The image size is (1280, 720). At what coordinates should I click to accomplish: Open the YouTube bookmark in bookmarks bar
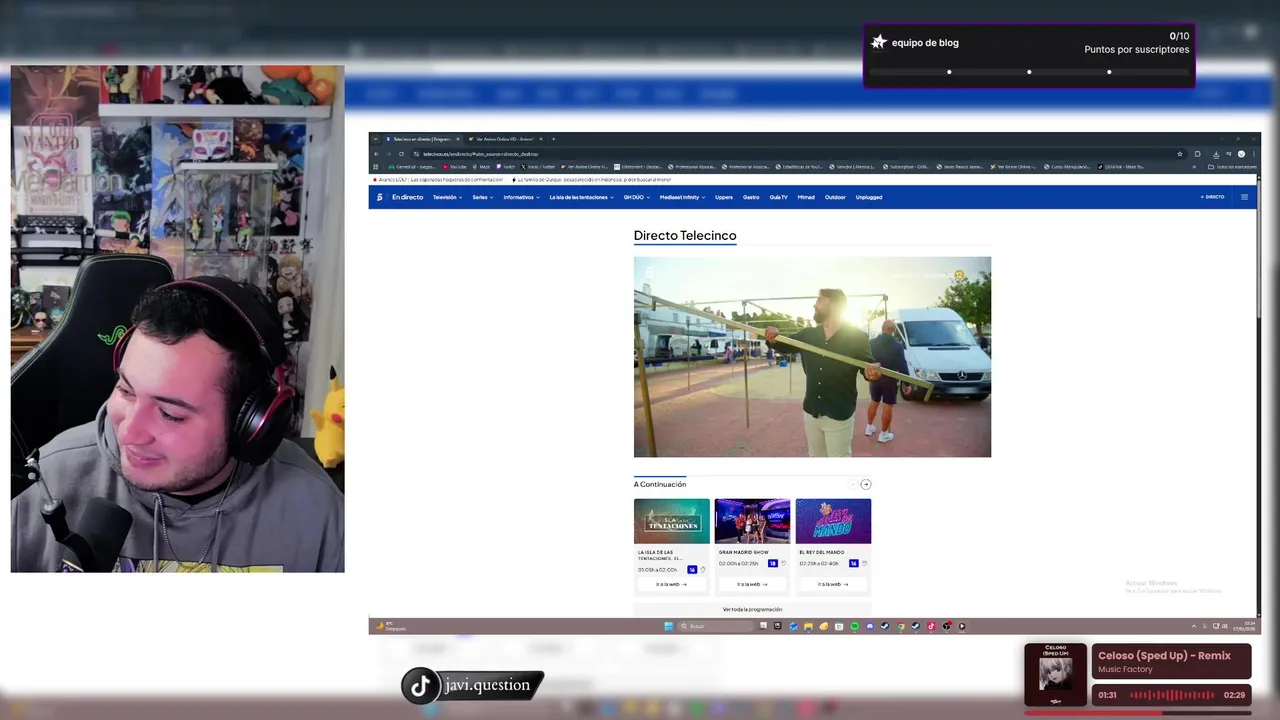455,167
